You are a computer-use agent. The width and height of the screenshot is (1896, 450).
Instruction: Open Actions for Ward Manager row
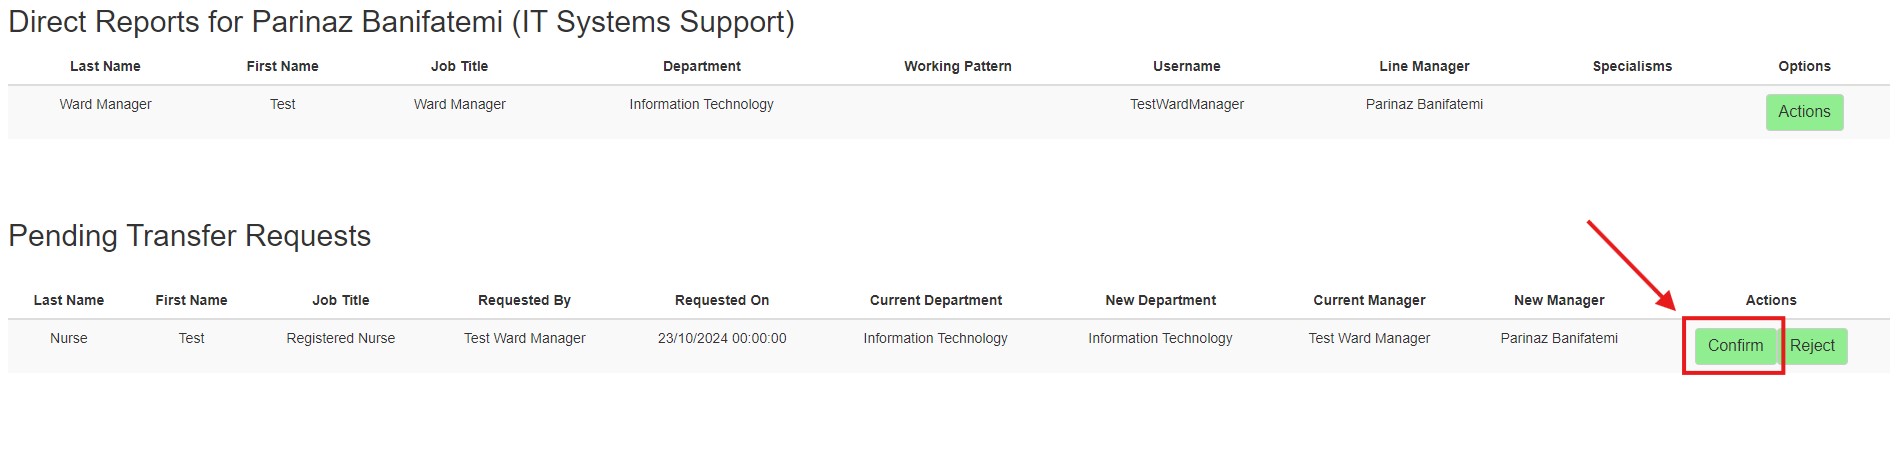1804,112
